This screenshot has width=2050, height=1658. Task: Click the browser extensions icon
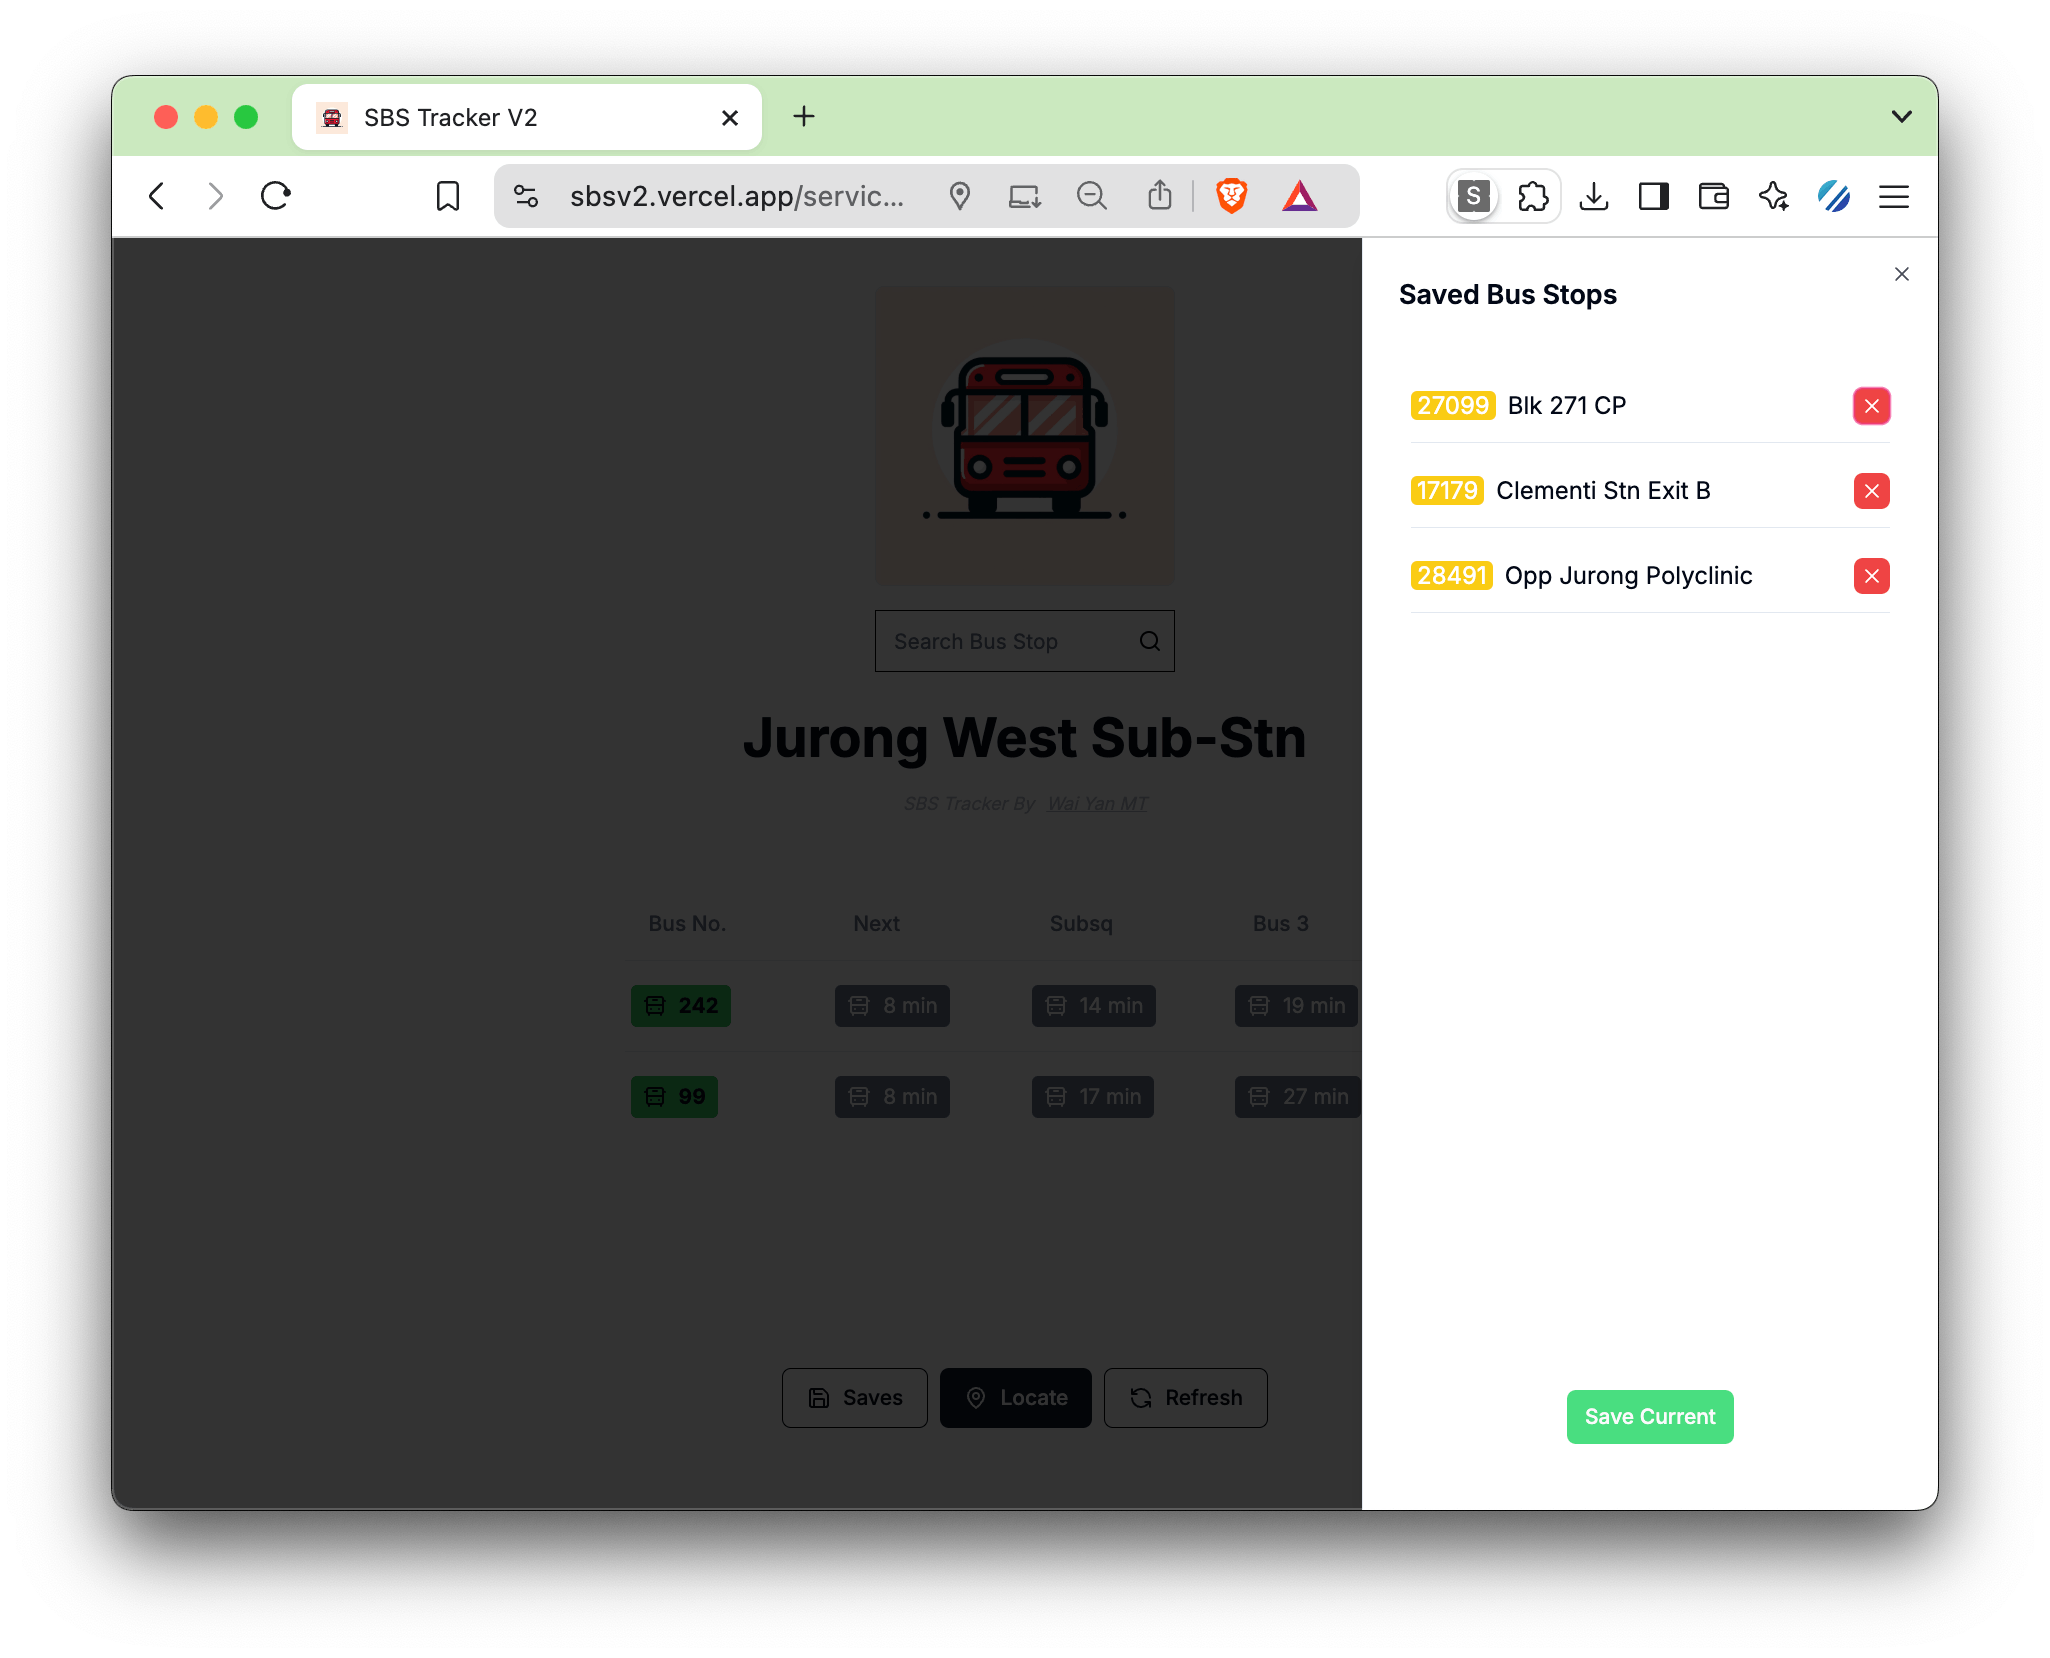point(1532,196)
